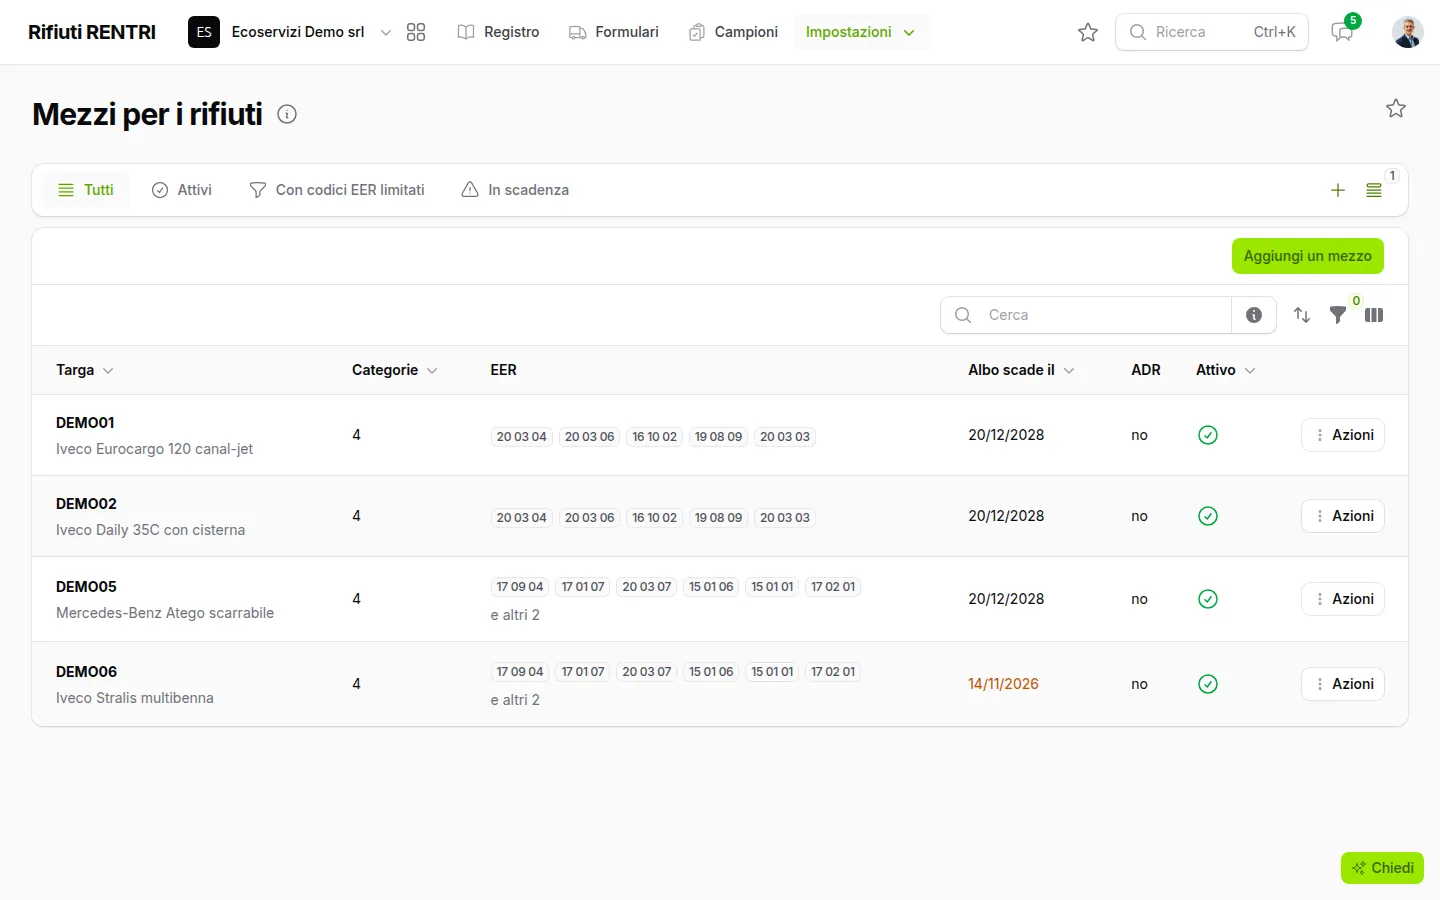This screenshot has height=900, width=1440.
Task: Open Azioni menu for DEMO06
Action: click(1343, 684)
